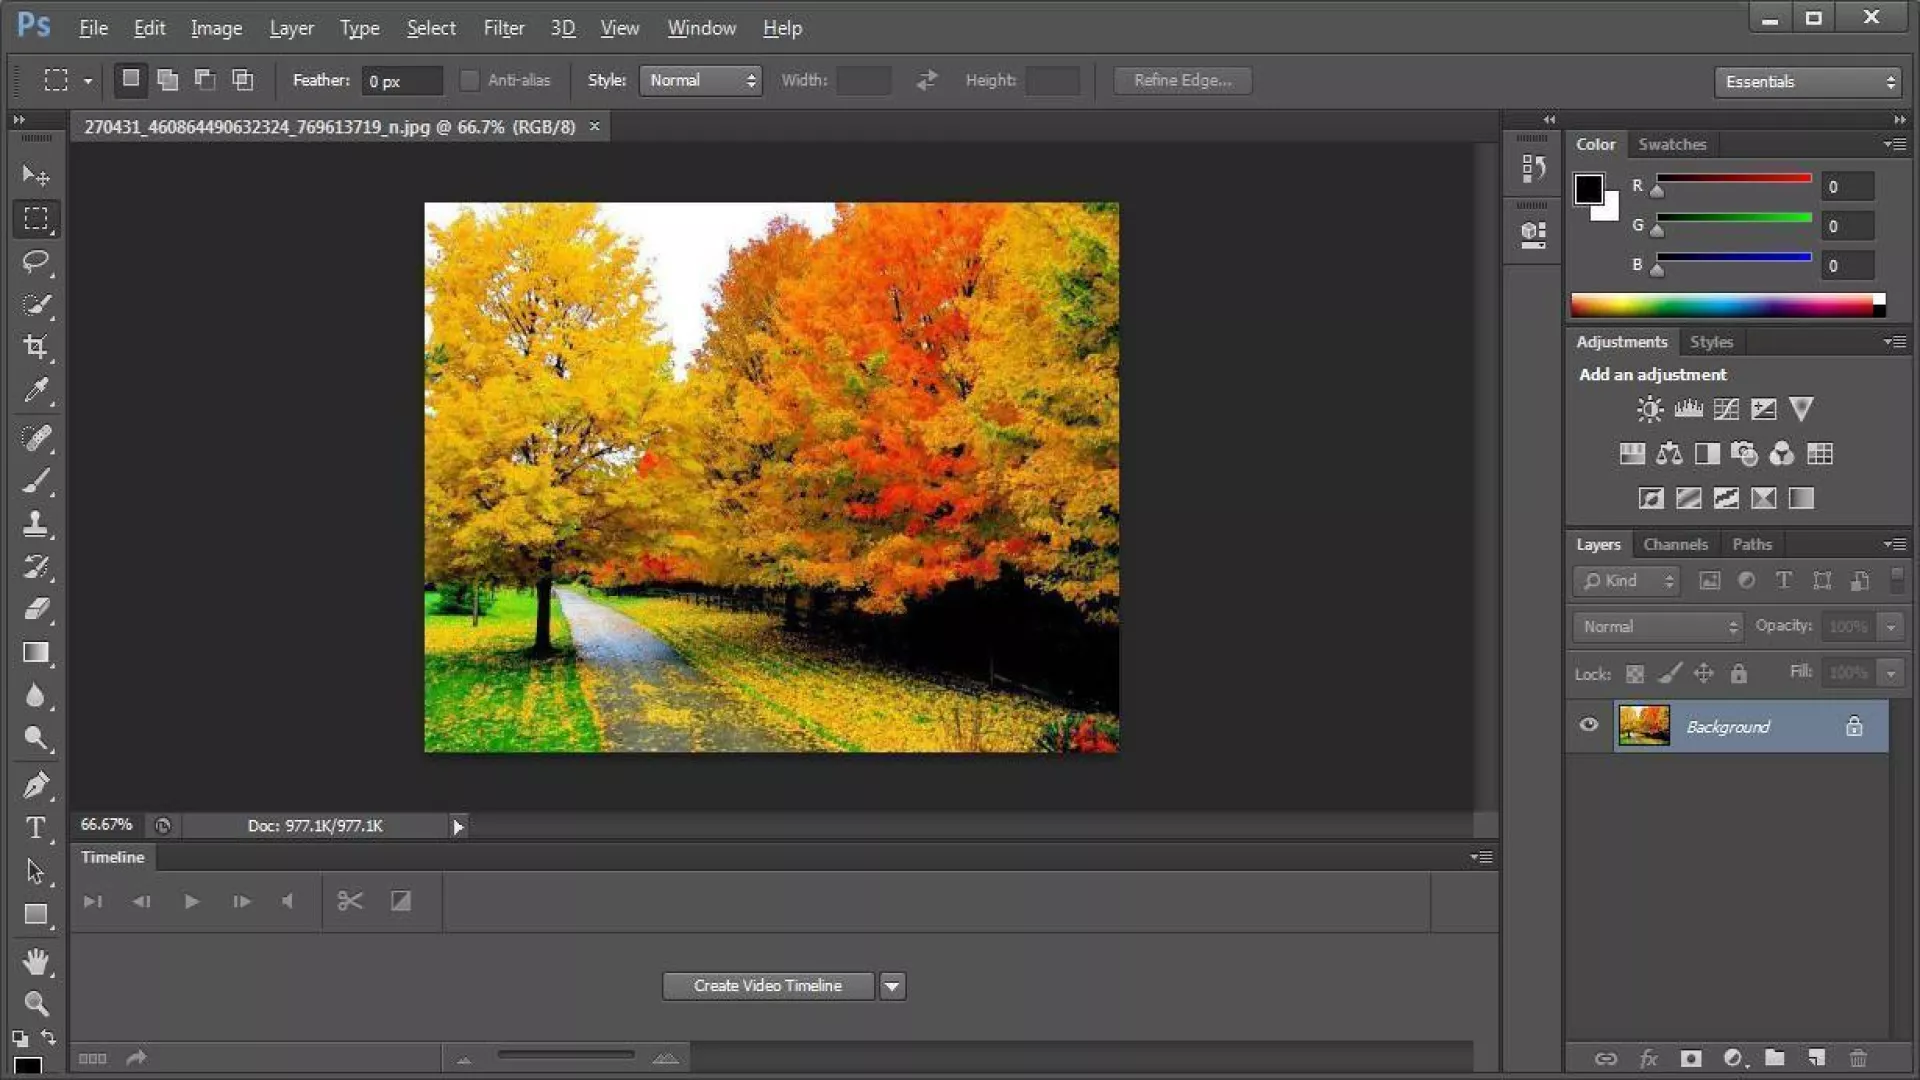Switch to the Channels tab
Image resolution: width=1920 pixels, height=1080 pixels.
point(1675,544)
